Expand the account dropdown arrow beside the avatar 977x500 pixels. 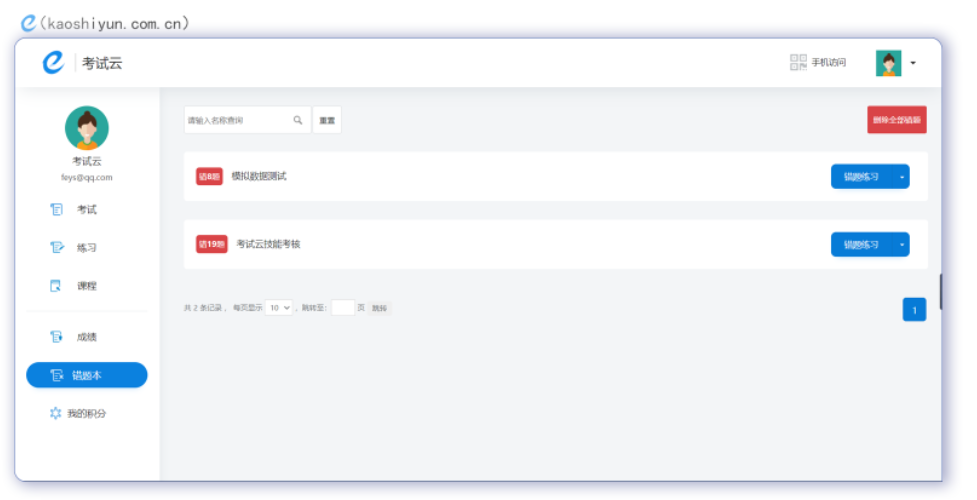pyautogui.click(x=913, y=64)
